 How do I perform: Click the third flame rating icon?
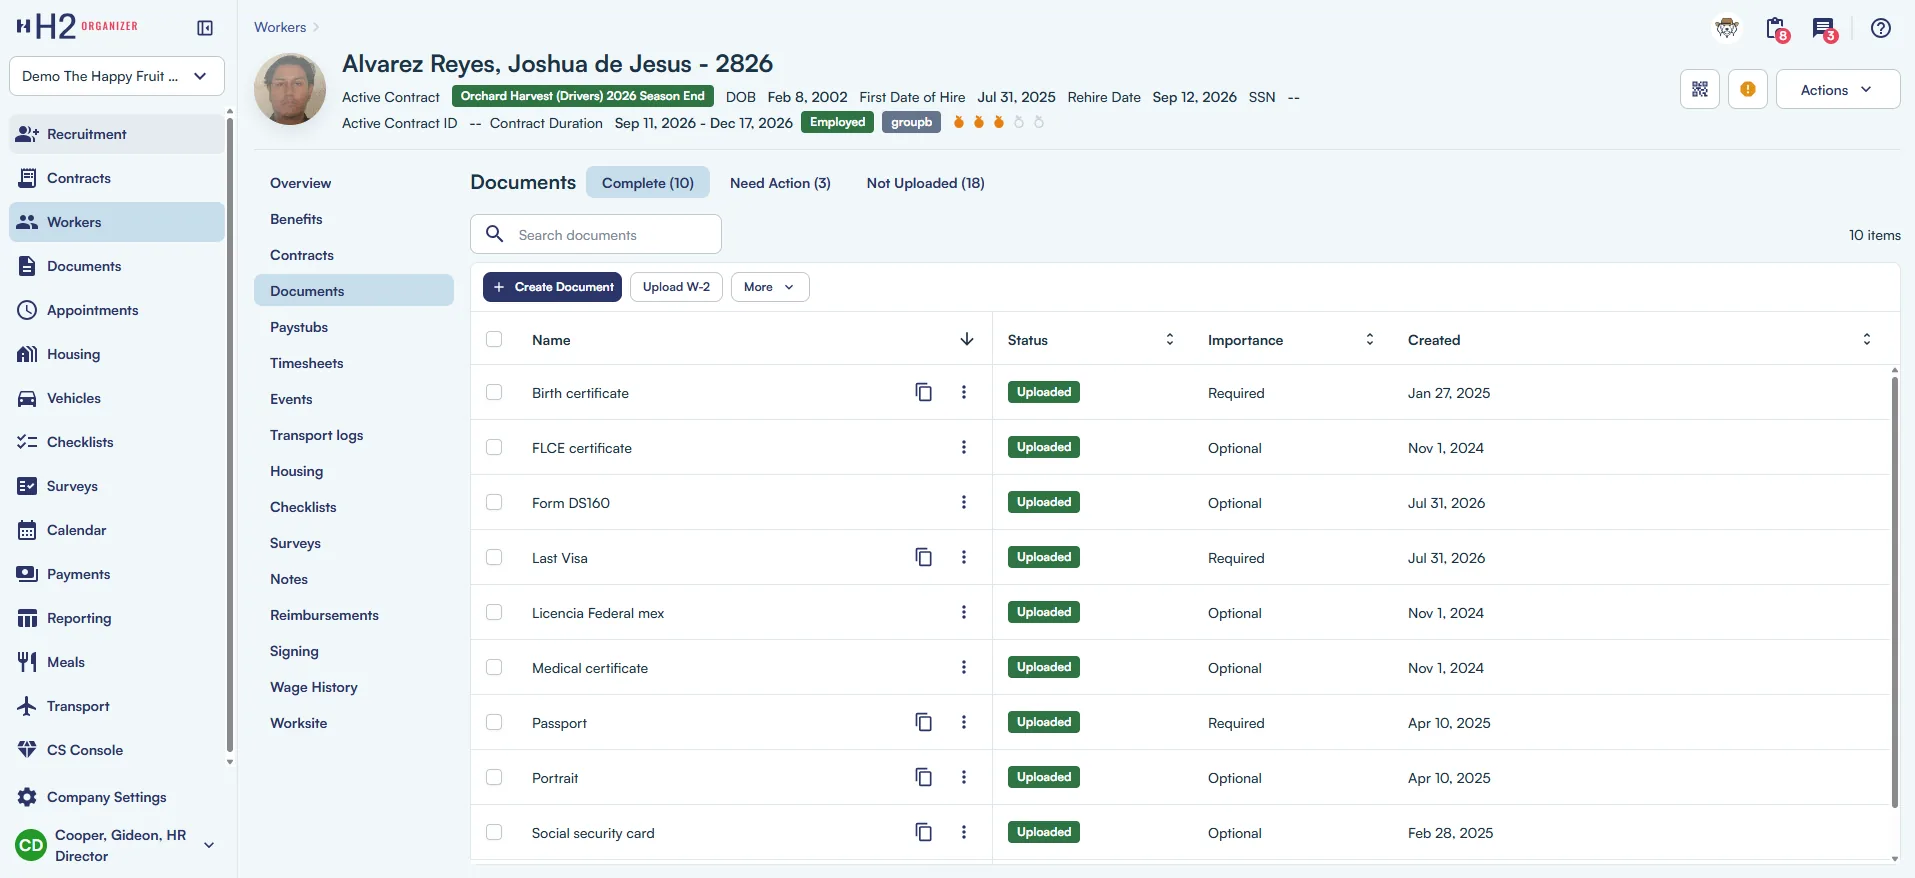tap(998, 122)
